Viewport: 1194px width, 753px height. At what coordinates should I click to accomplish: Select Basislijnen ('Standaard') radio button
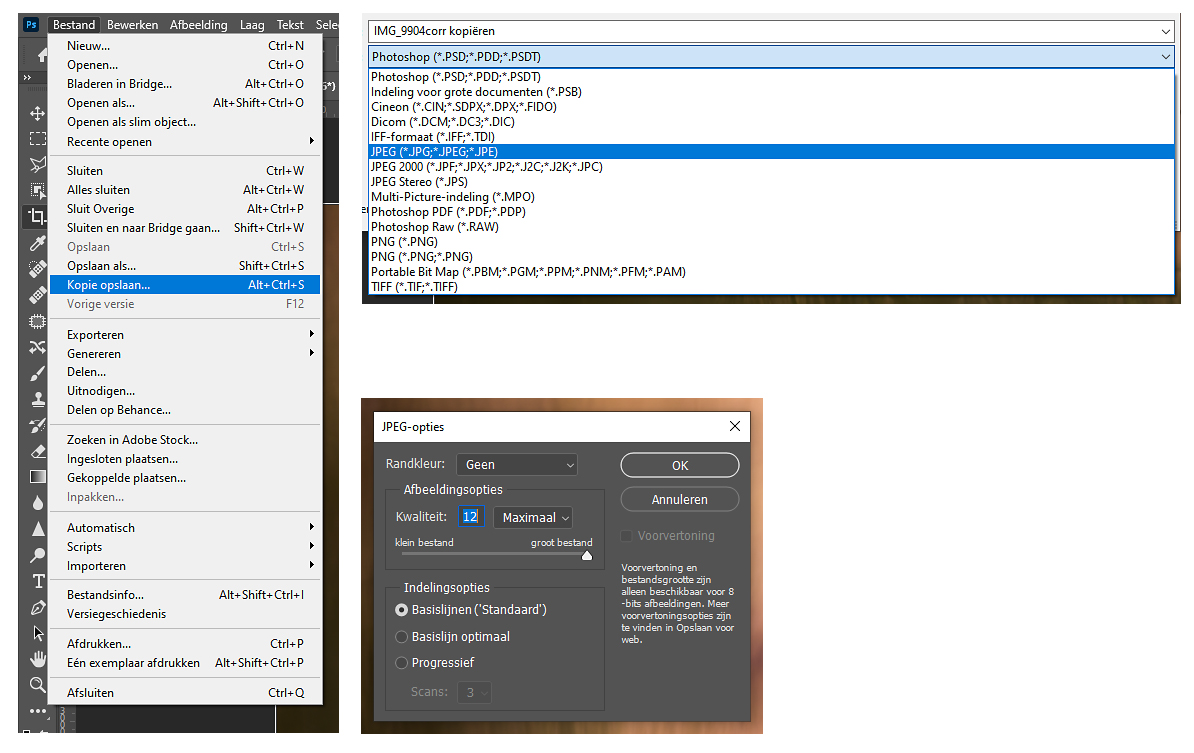click(x=403, y=609)
